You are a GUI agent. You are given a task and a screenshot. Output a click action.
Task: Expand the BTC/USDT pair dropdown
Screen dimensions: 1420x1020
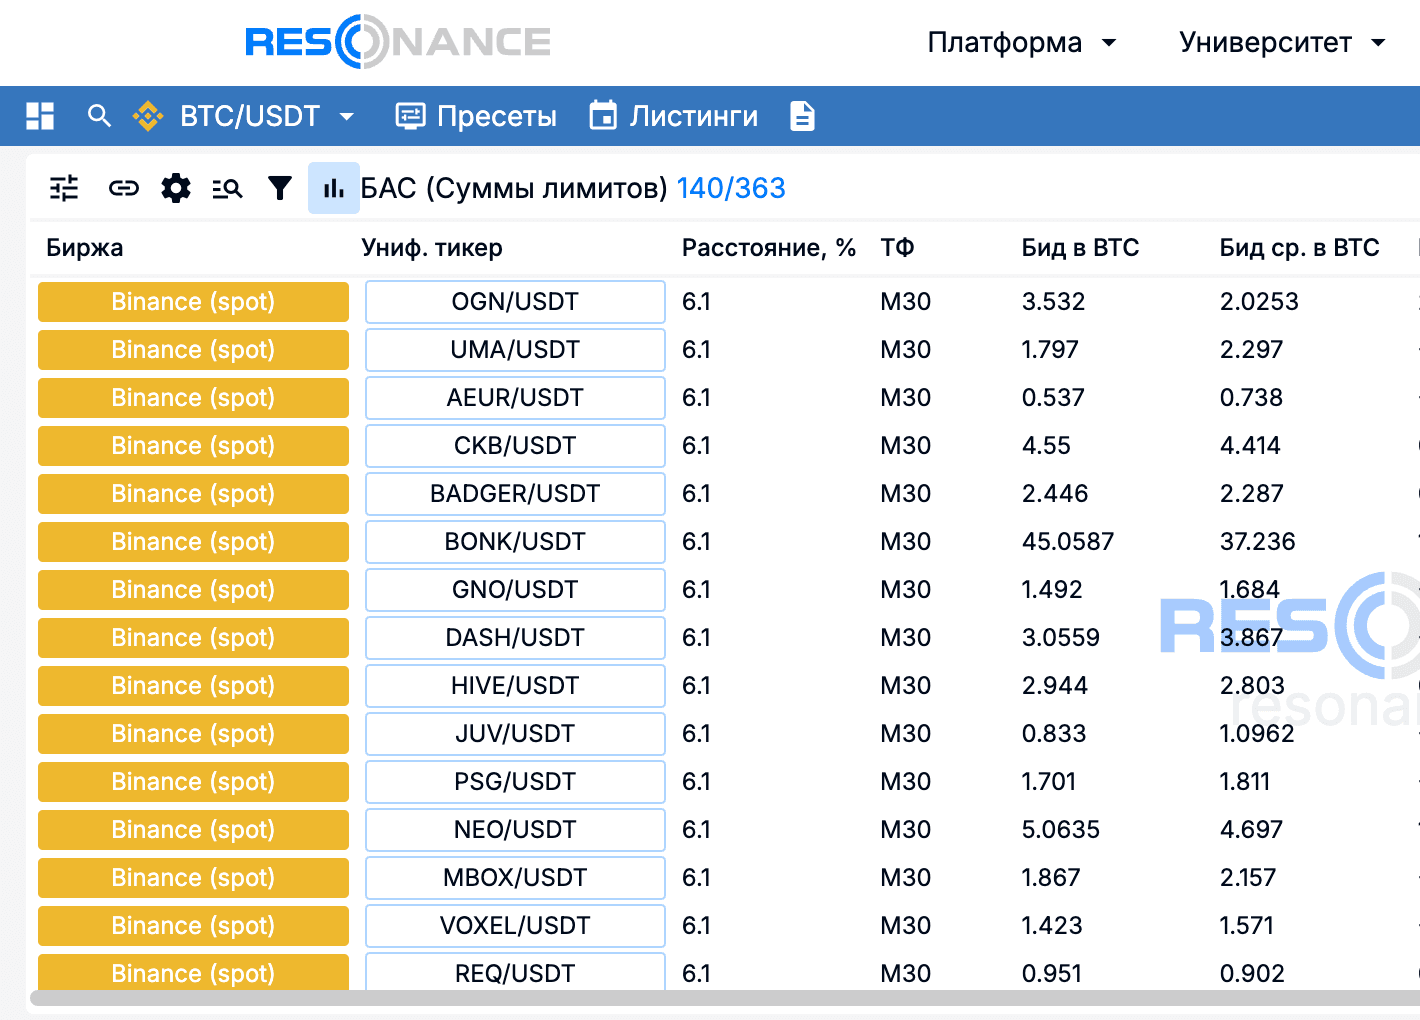point(347,116)
